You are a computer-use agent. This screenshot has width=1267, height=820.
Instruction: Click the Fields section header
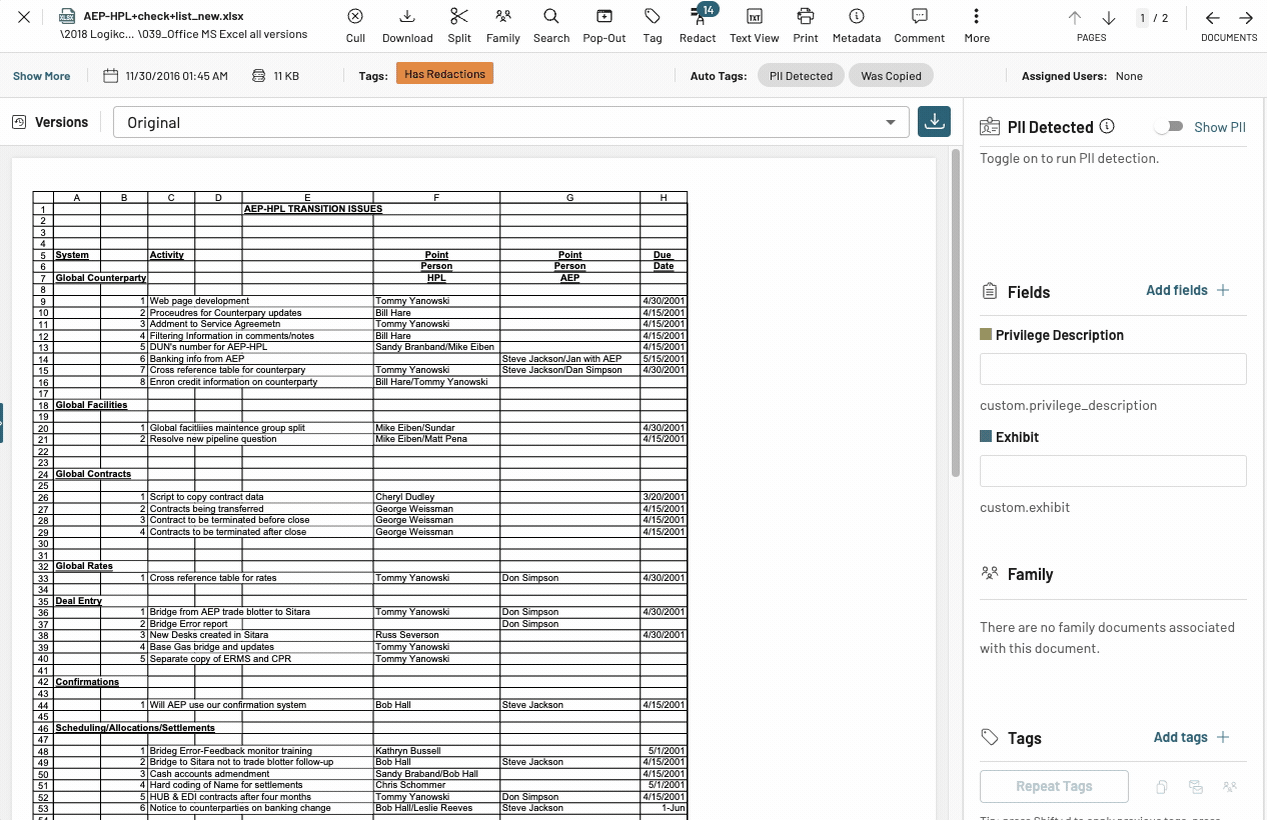(1028, 292)
